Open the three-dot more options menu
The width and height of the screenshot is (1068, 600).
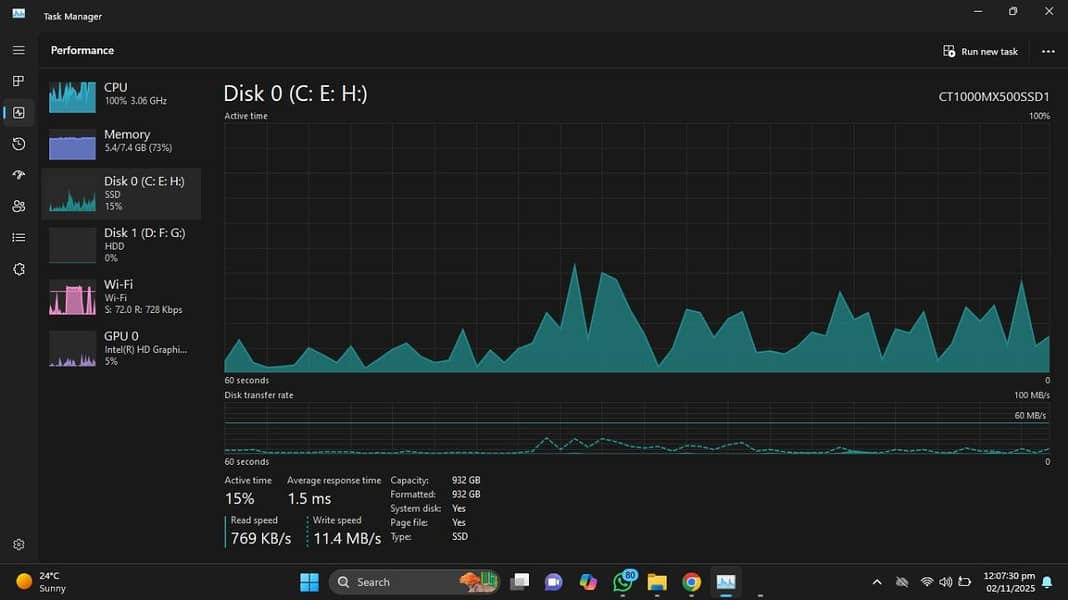click(1048, 50)
